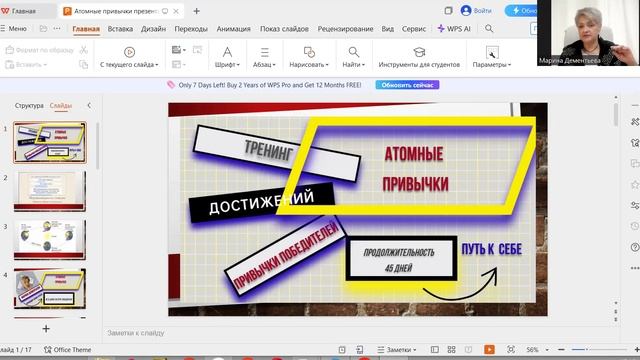
Task: Click the Login user avatar icon
Action: point(466,11)
